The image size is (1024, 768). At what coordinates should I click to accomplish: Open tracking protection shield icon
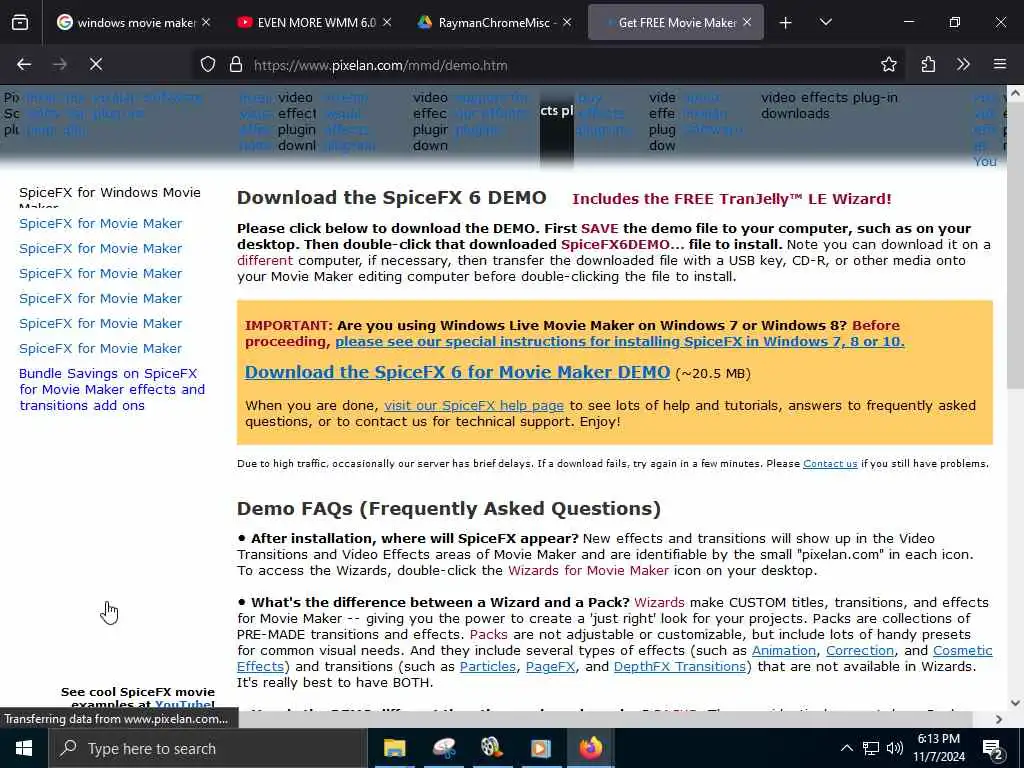pyautogui.click(x=208, y=65)
